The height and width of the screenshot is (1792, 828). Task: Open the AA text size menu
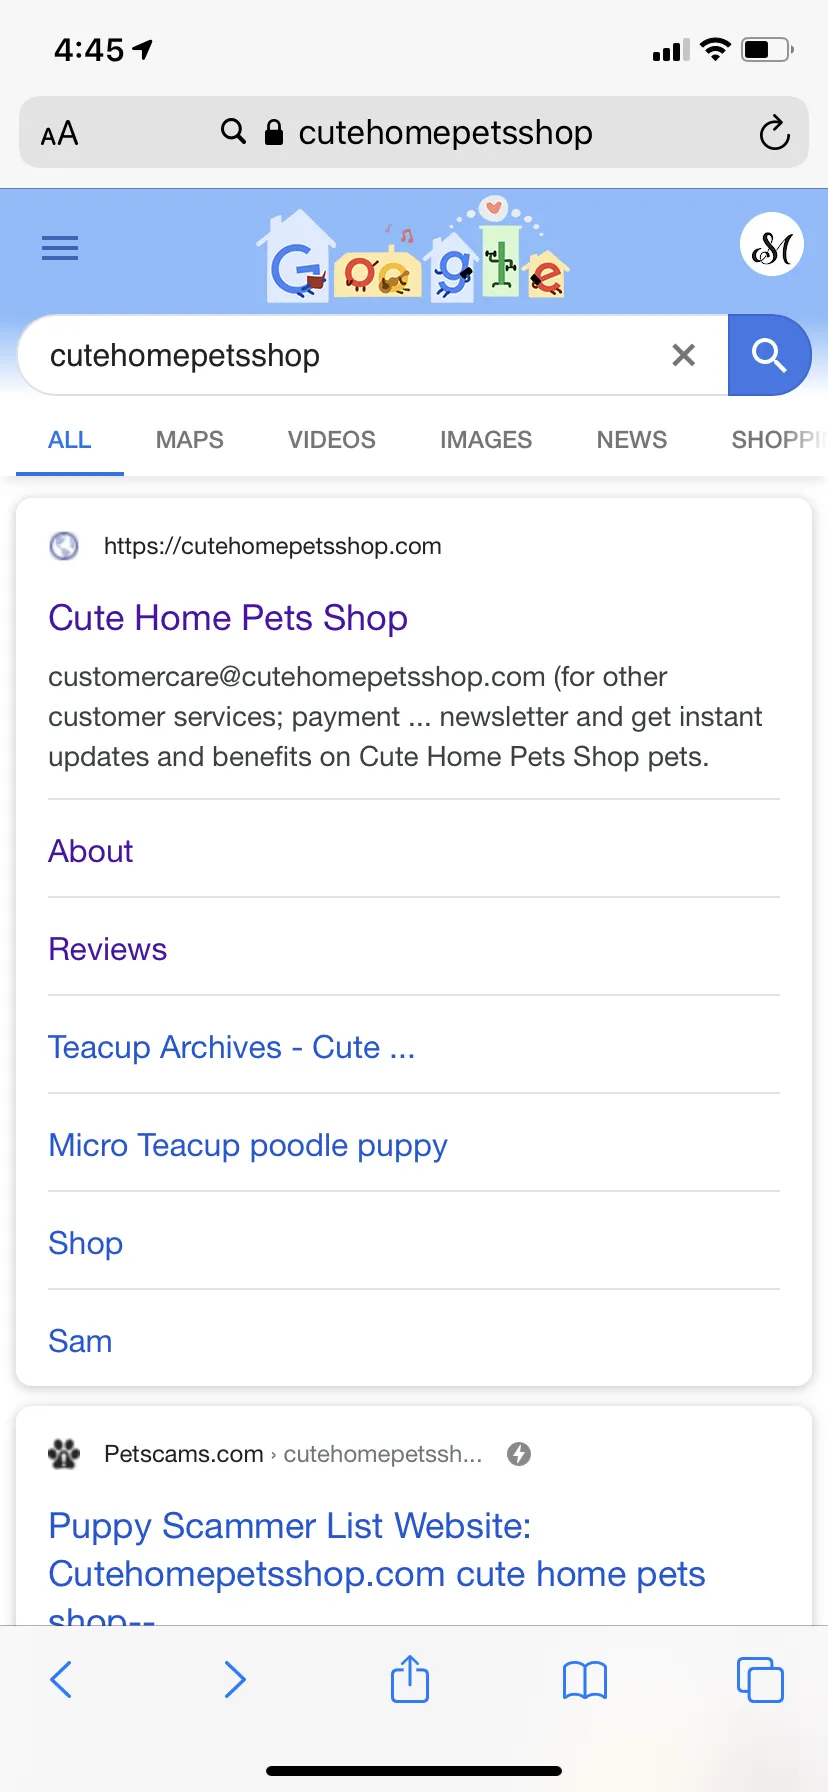click(59, 133)
